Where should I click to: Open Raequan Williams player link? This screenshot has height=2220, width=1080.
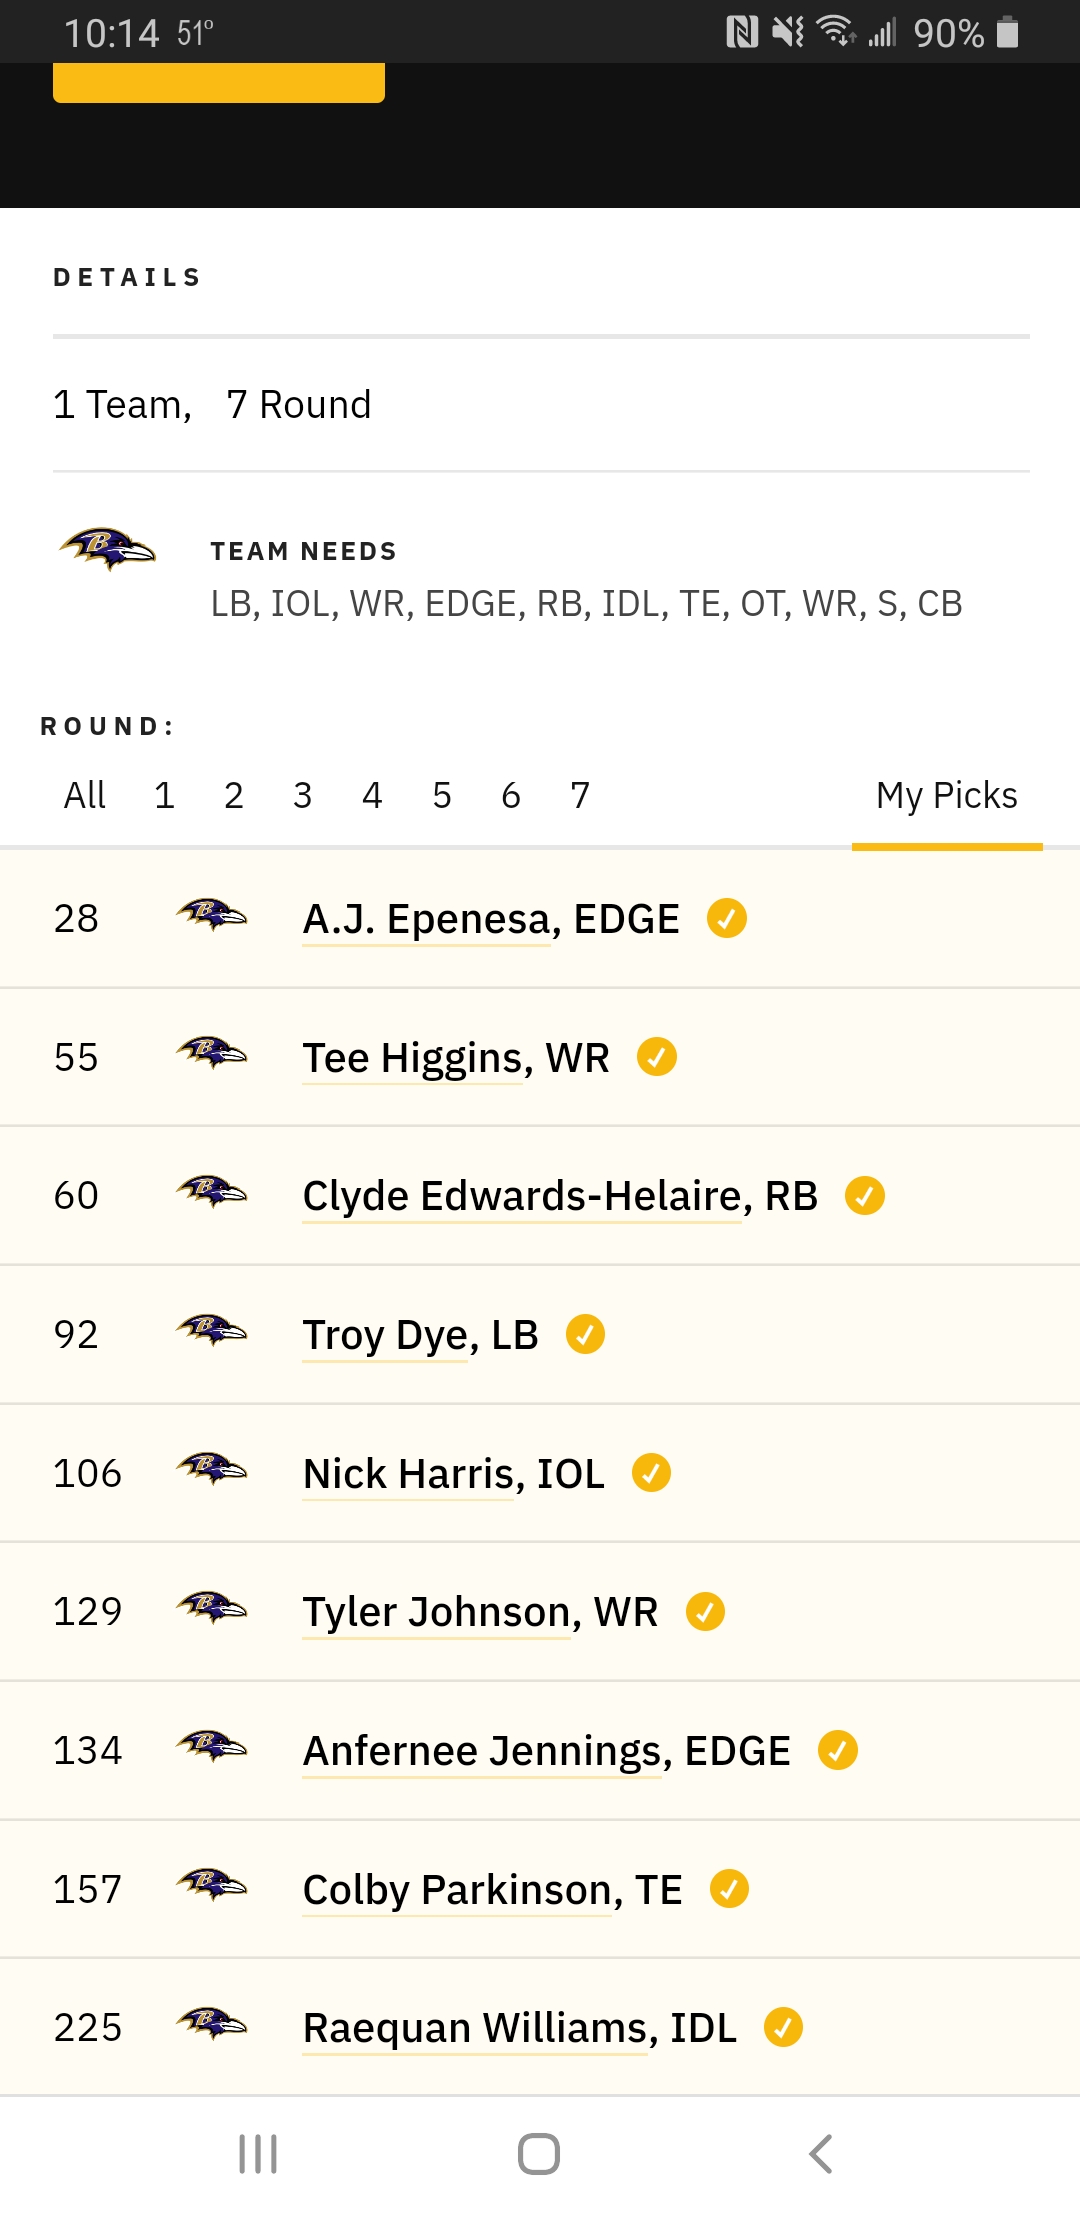(x=520, y=2028)
